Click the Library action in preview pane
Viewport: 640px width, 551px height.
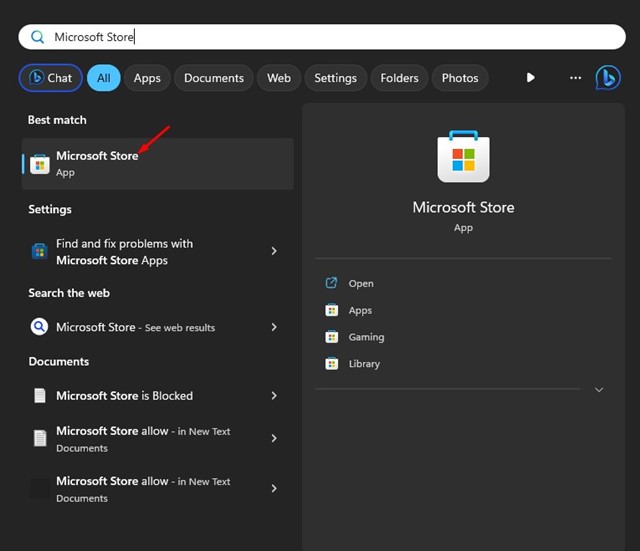tap(364, 364)
